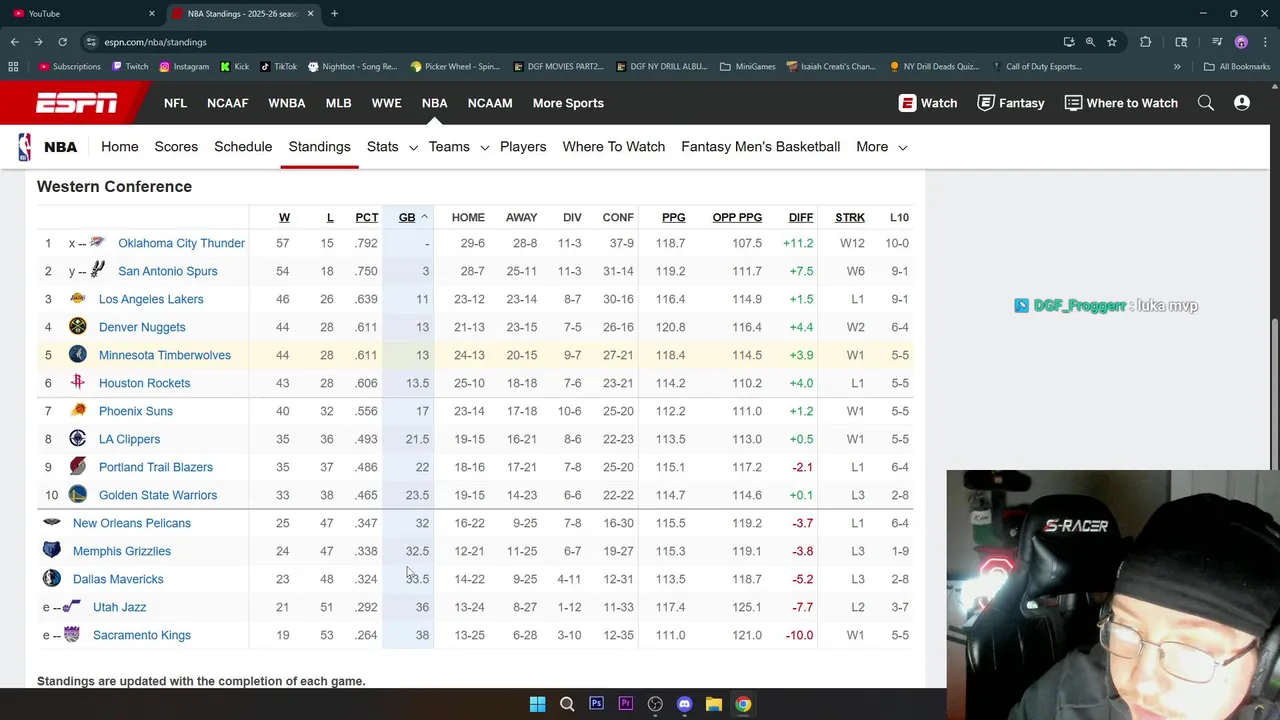Select NFL in the ESPN top menu
Viewport: 1280px width, 720px height.
[175, 103]
